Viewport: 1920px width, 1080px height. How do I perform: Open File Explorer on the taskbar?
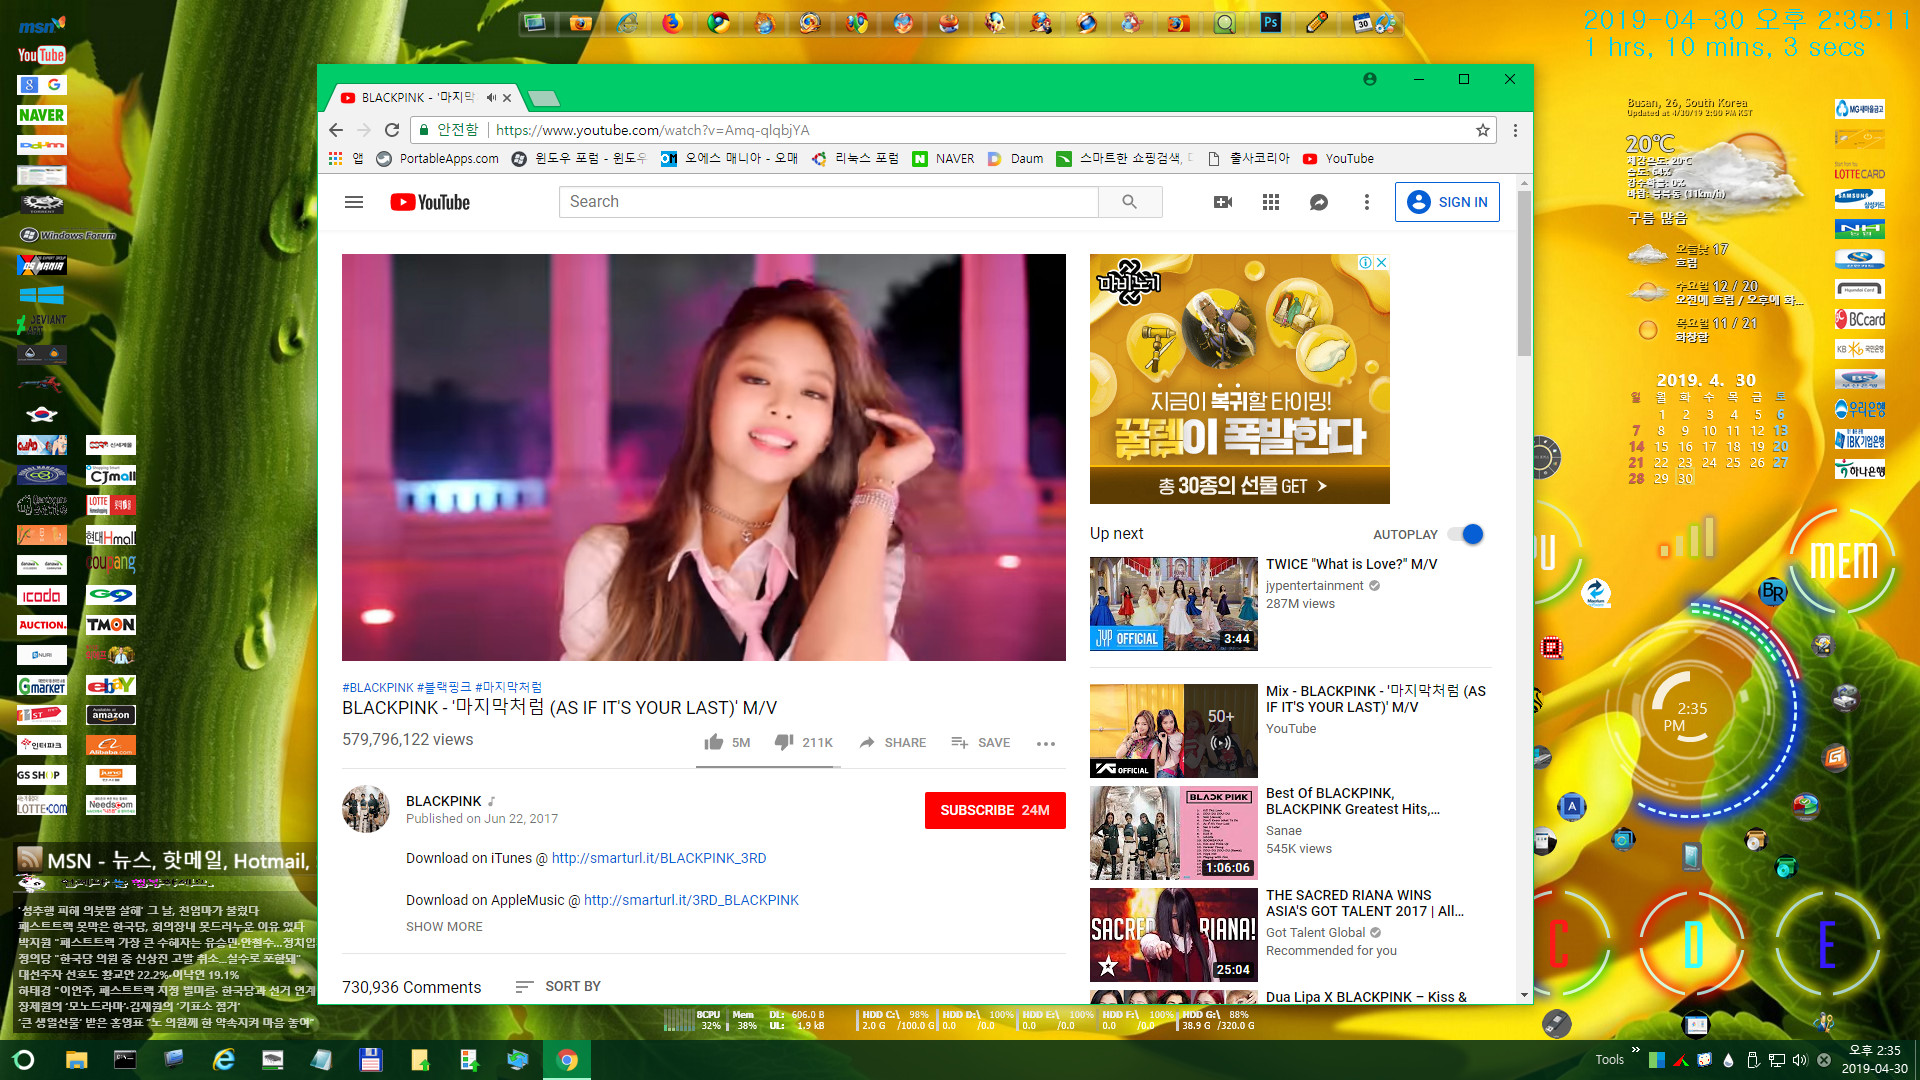click(77, 1060)
